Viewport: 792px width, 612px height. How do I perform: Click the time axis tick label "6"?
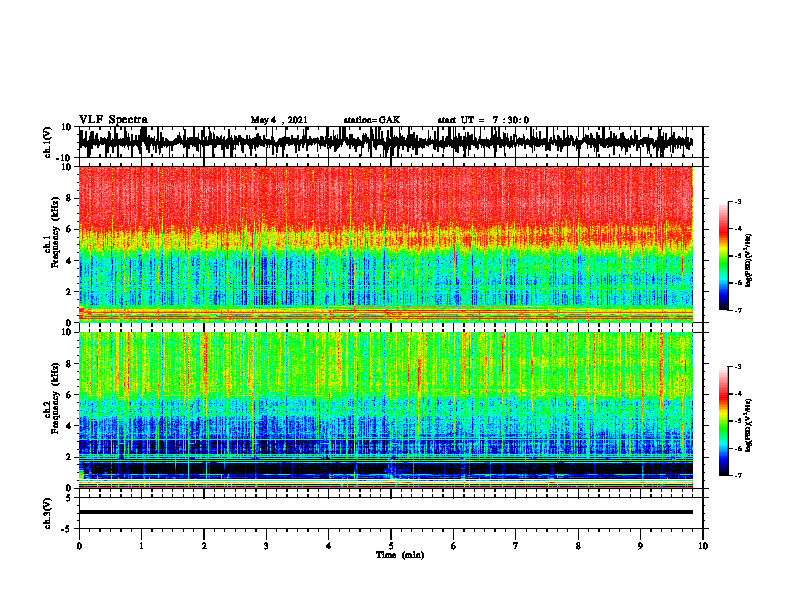(x=454, y=546)
